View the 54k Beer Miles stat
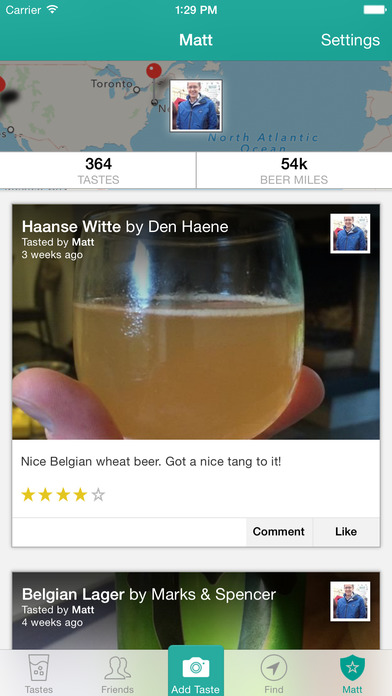This screenshot has width=392, height=696. pos(294,170)
